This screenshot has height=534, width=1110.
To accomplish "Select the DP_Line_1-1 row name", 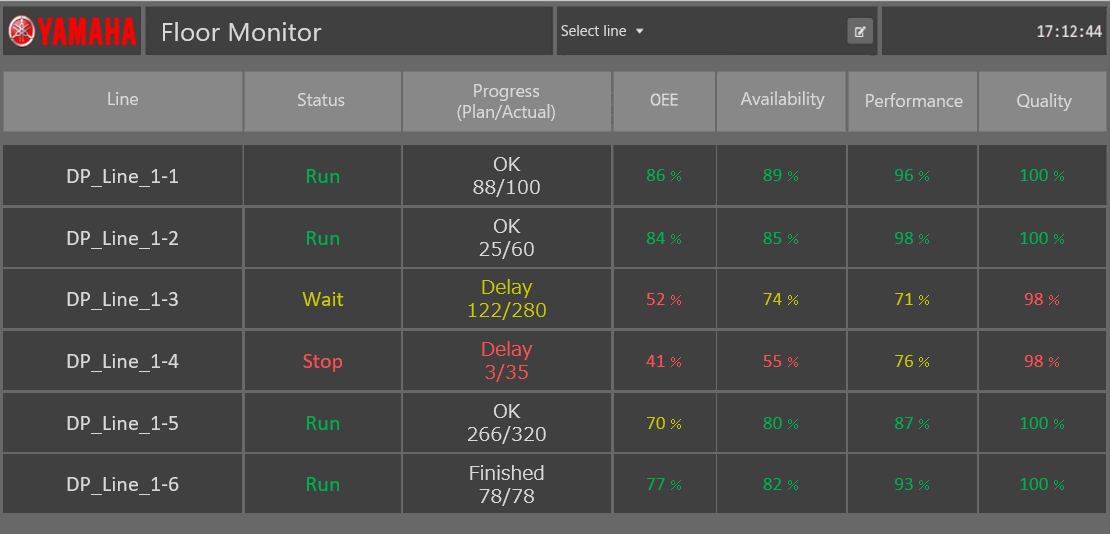I will click(122, 176).
